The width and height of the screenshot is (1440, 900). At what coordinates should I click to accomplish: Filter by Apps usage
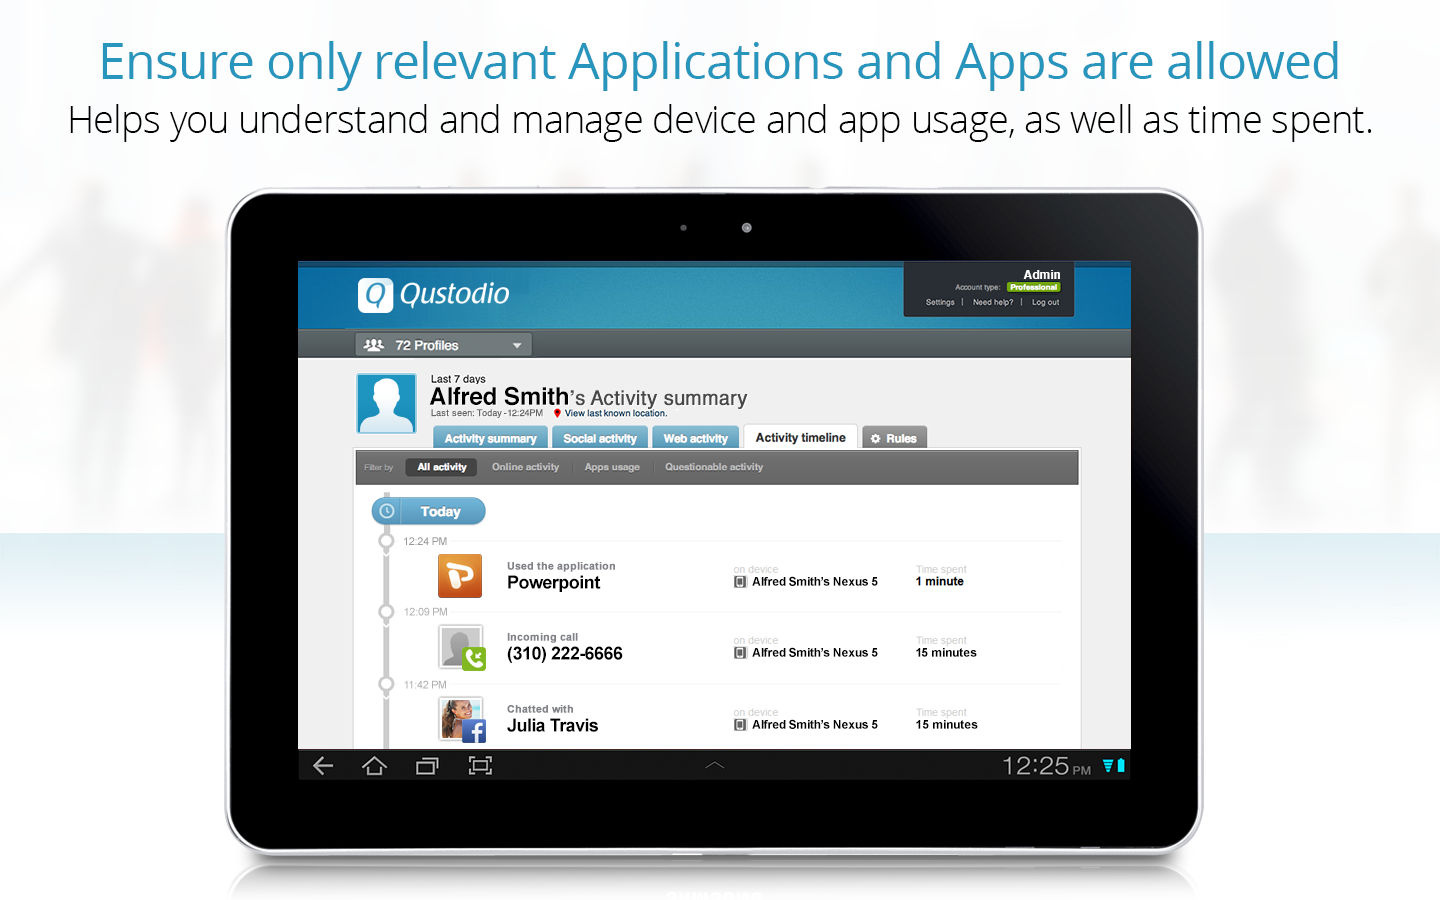[612, 467]
